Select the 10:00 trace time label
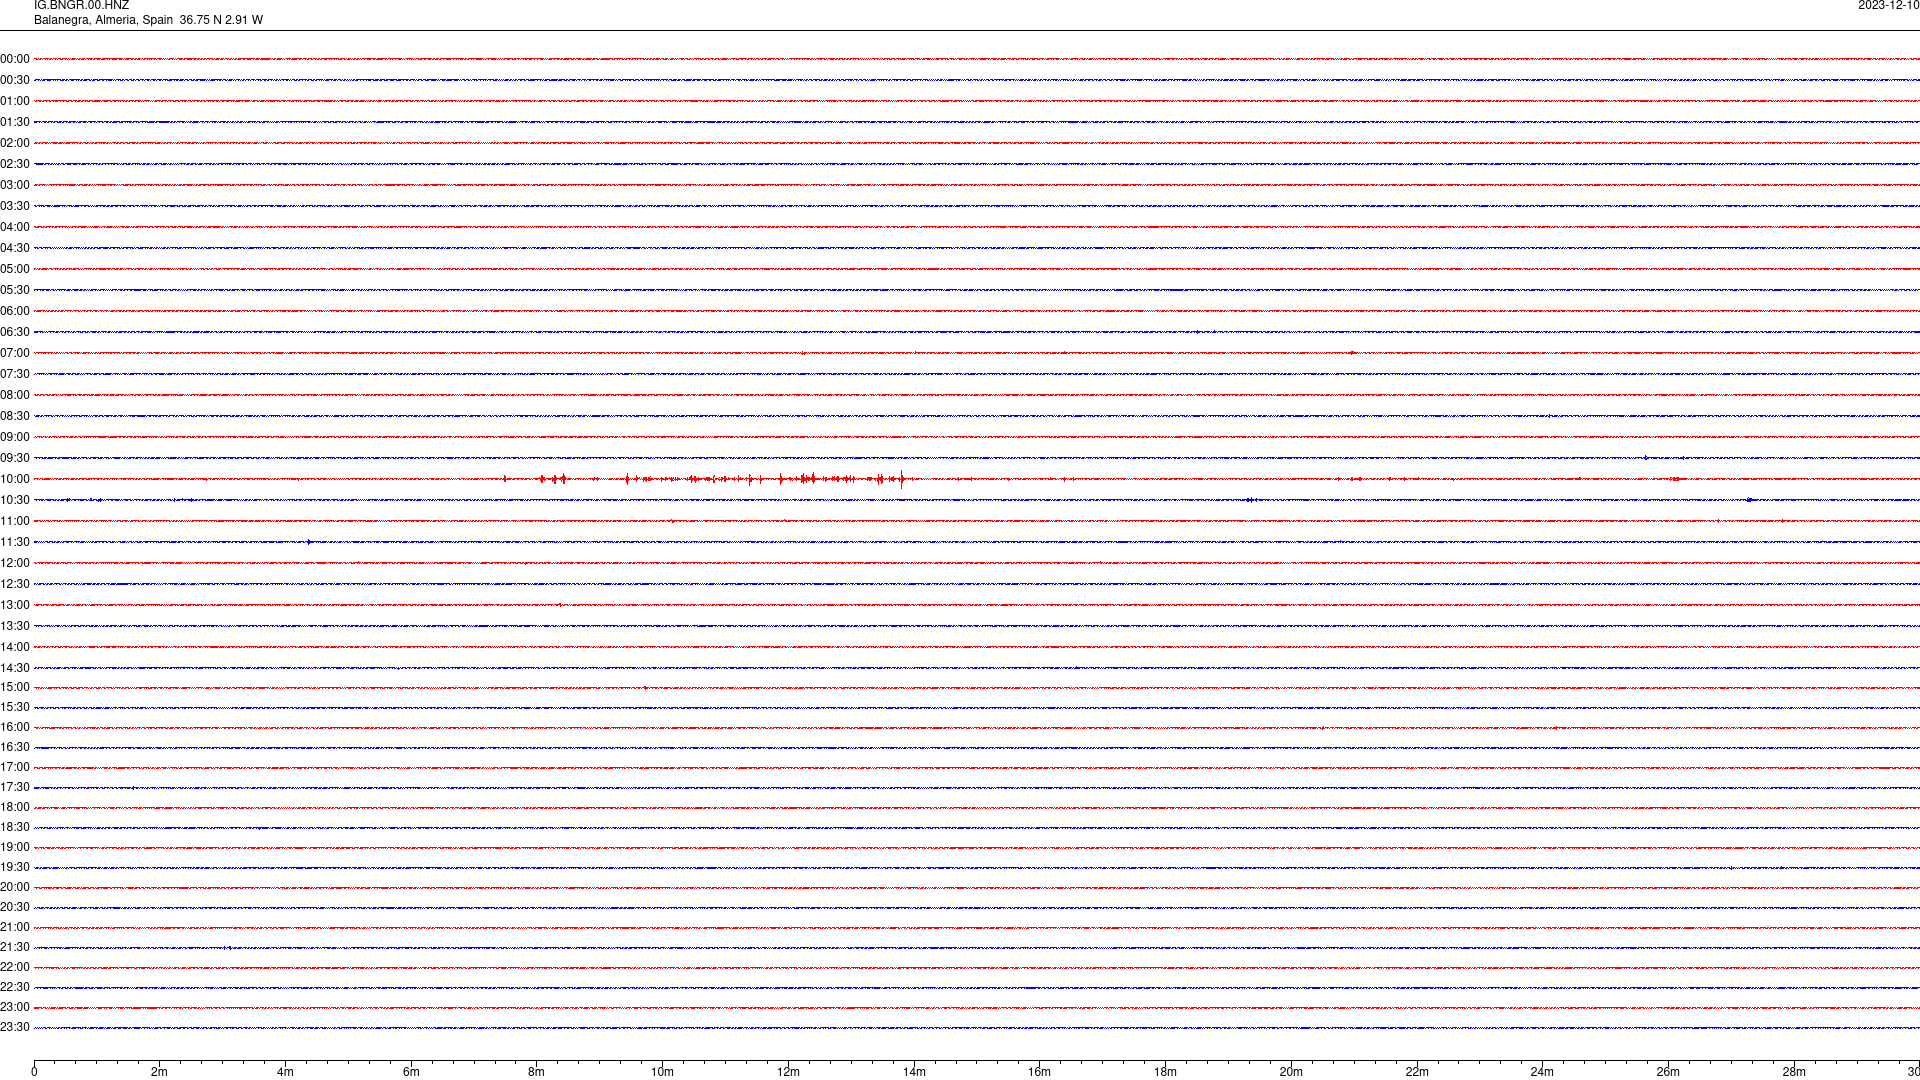Screen dimensions: 1920x1080 [15, 479]
